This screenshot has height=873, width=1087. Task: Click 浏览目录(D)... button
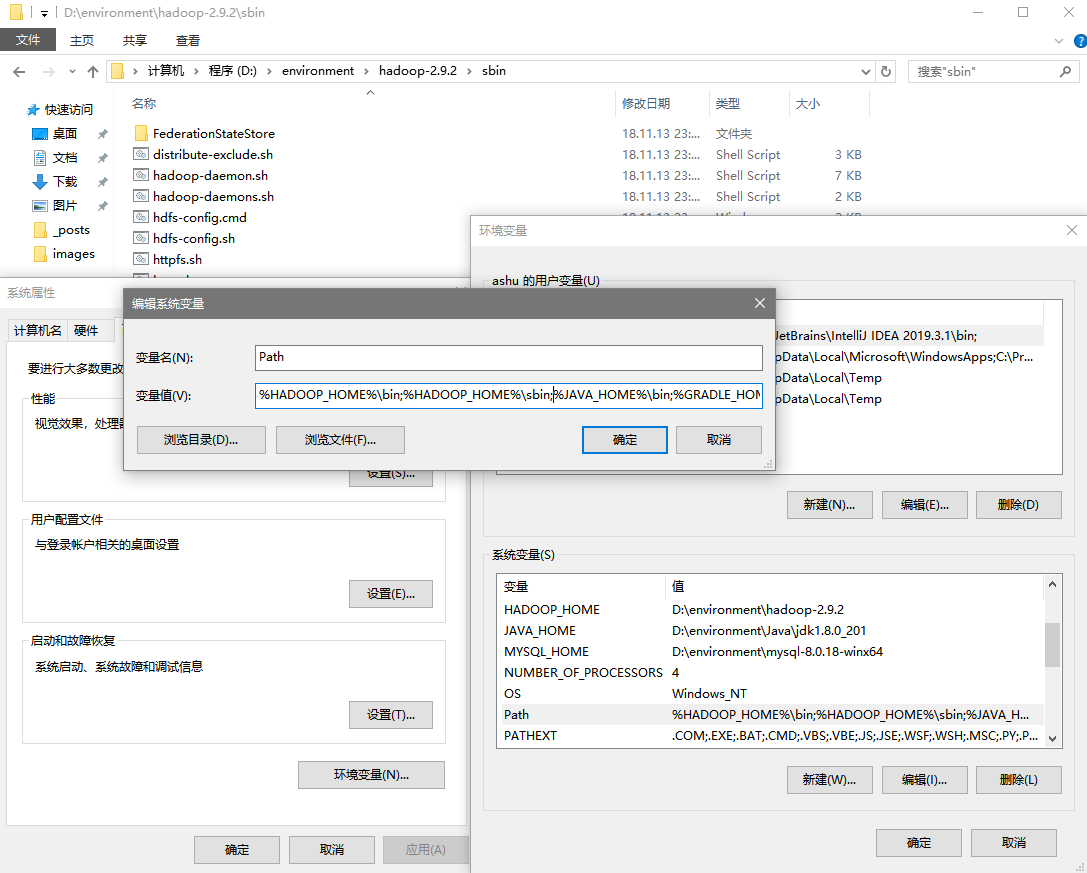click(201, 440)
